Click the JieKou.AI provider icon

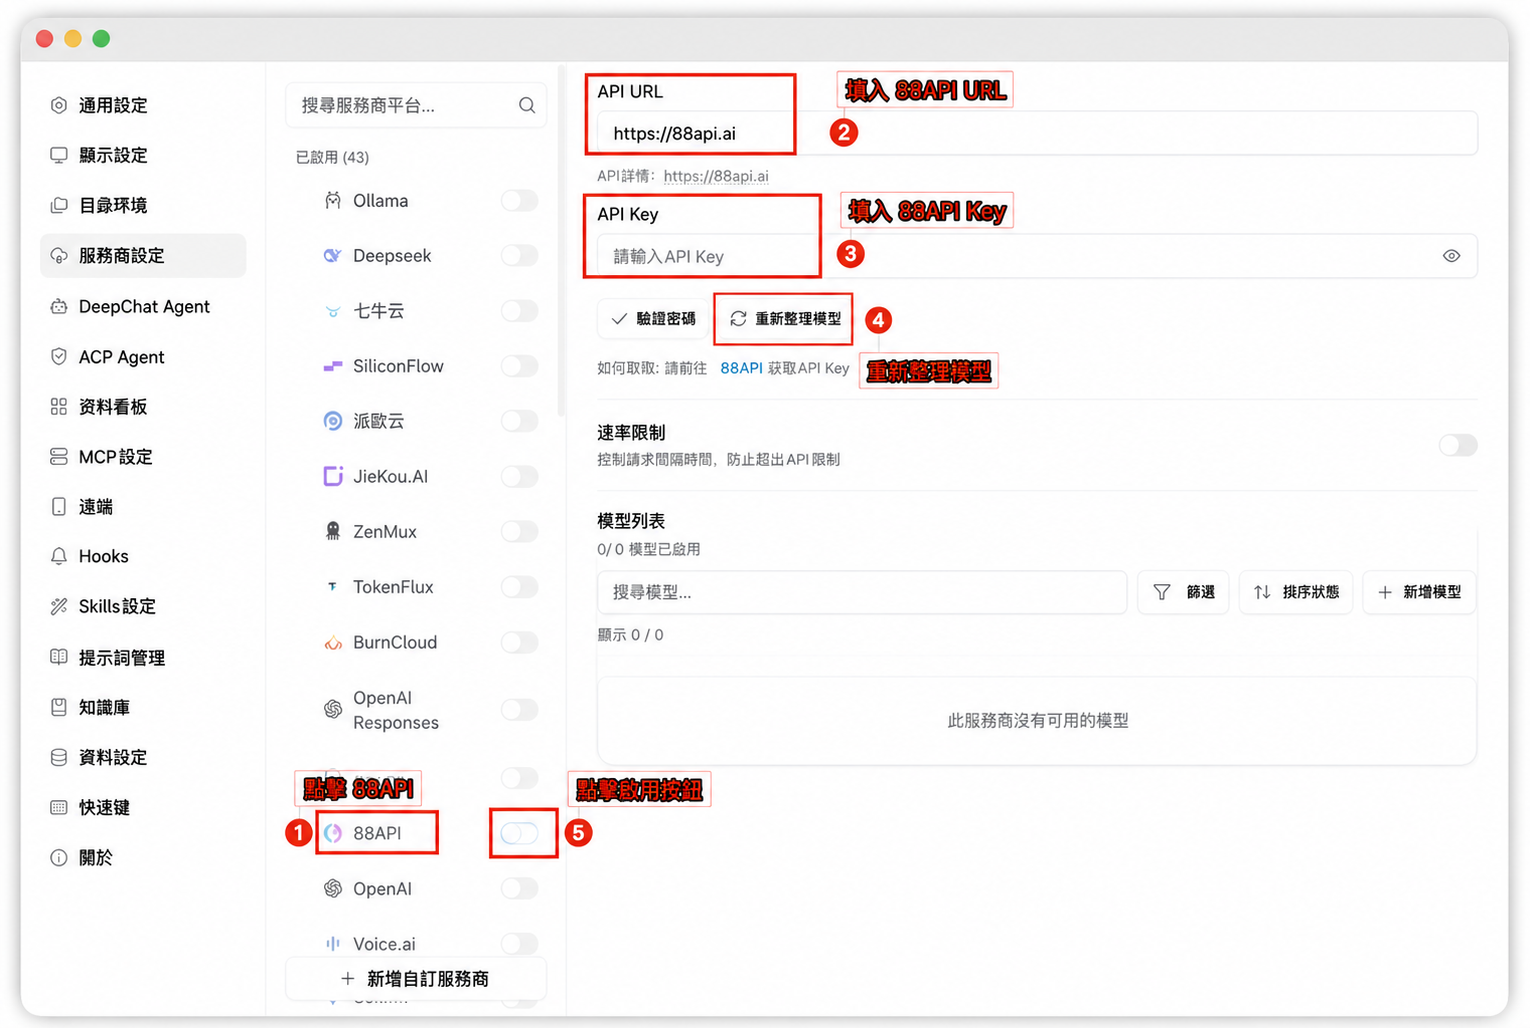(x=333, y=476)
